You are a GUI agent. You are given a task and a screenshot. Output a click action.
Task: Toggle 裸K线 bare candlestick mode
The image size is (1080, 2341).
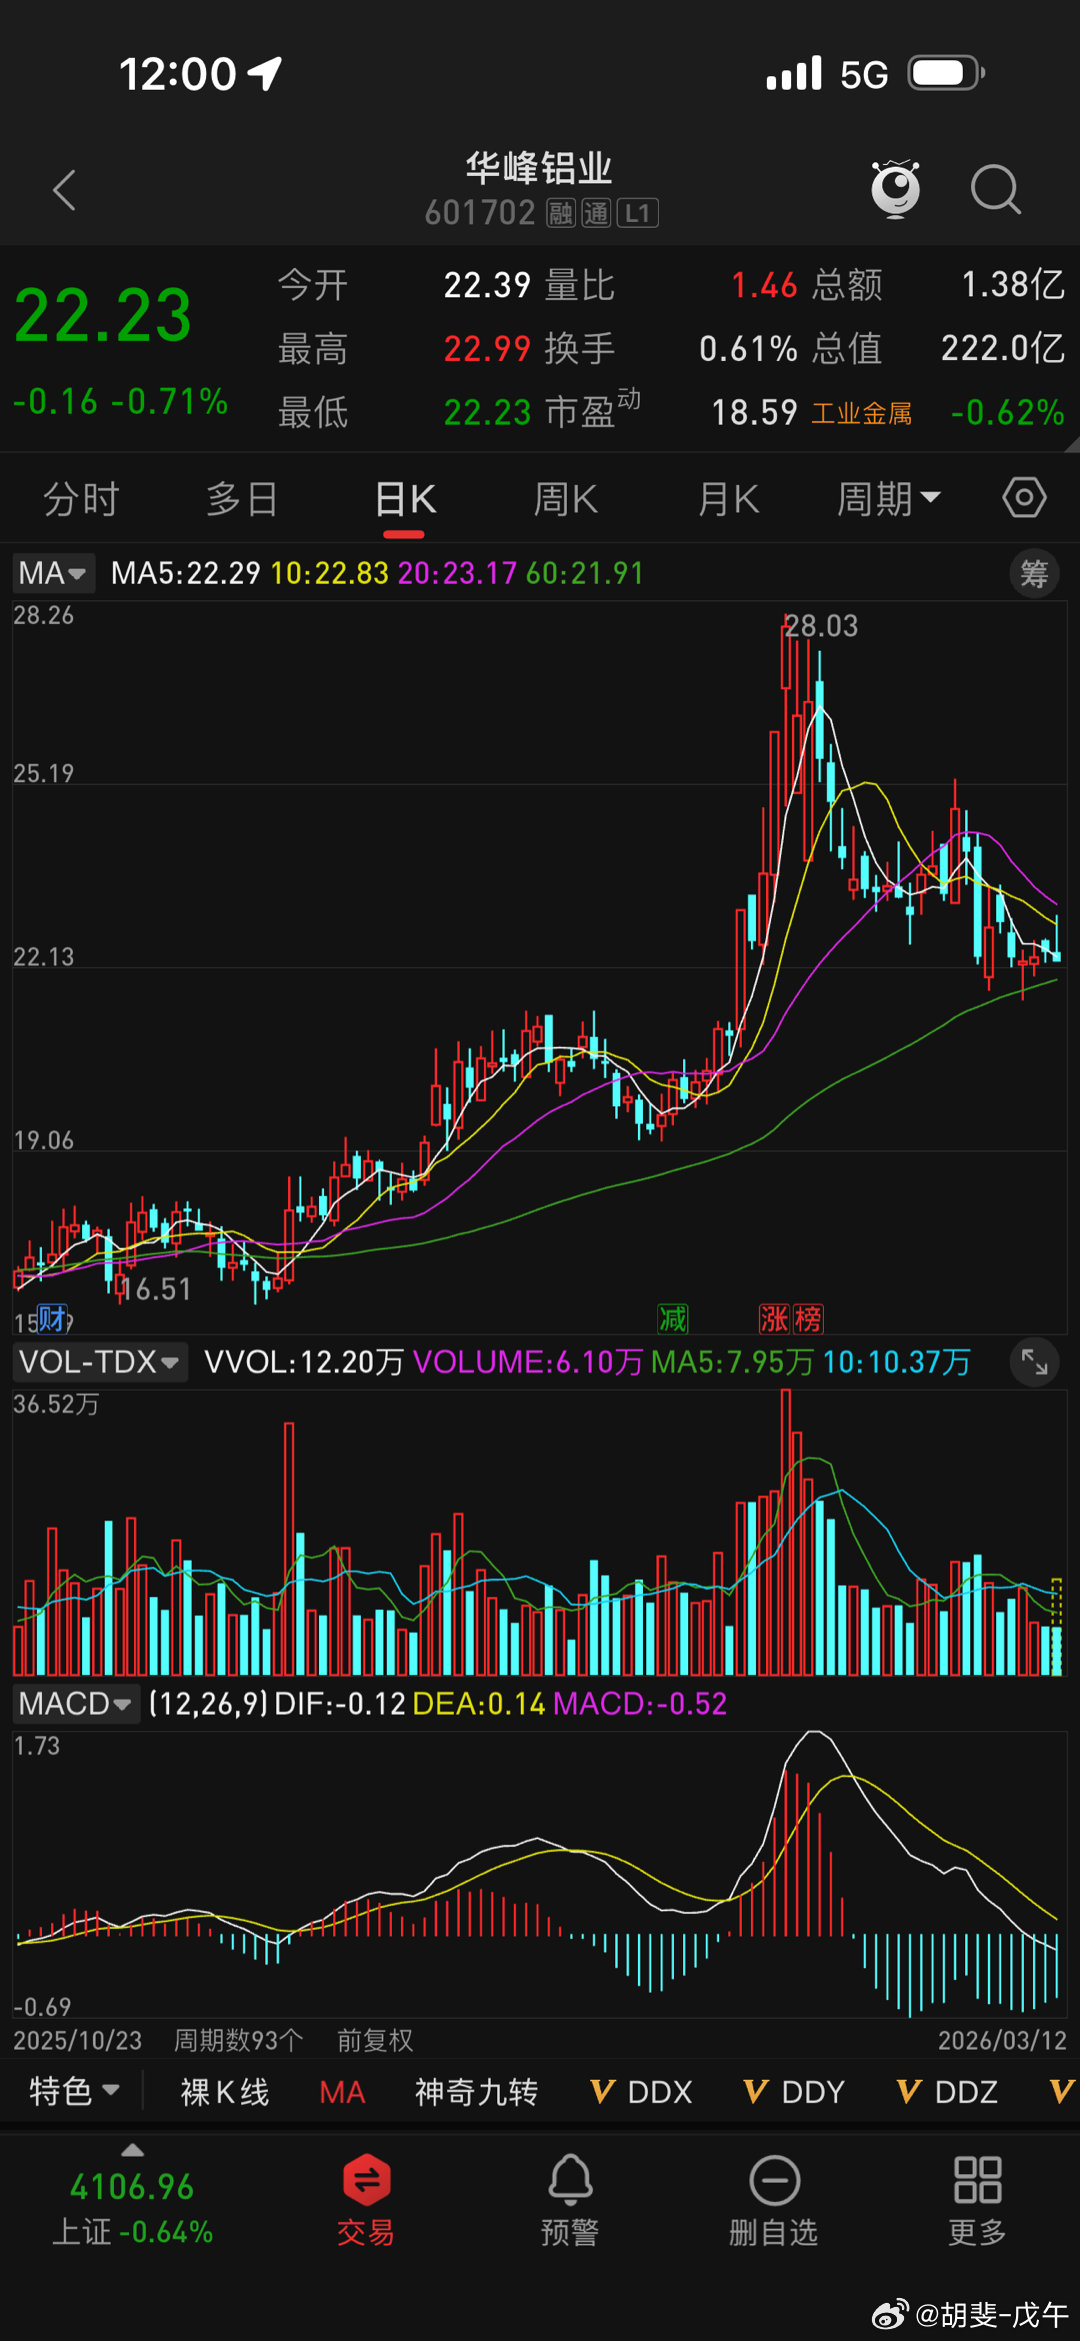point(225,2091)
